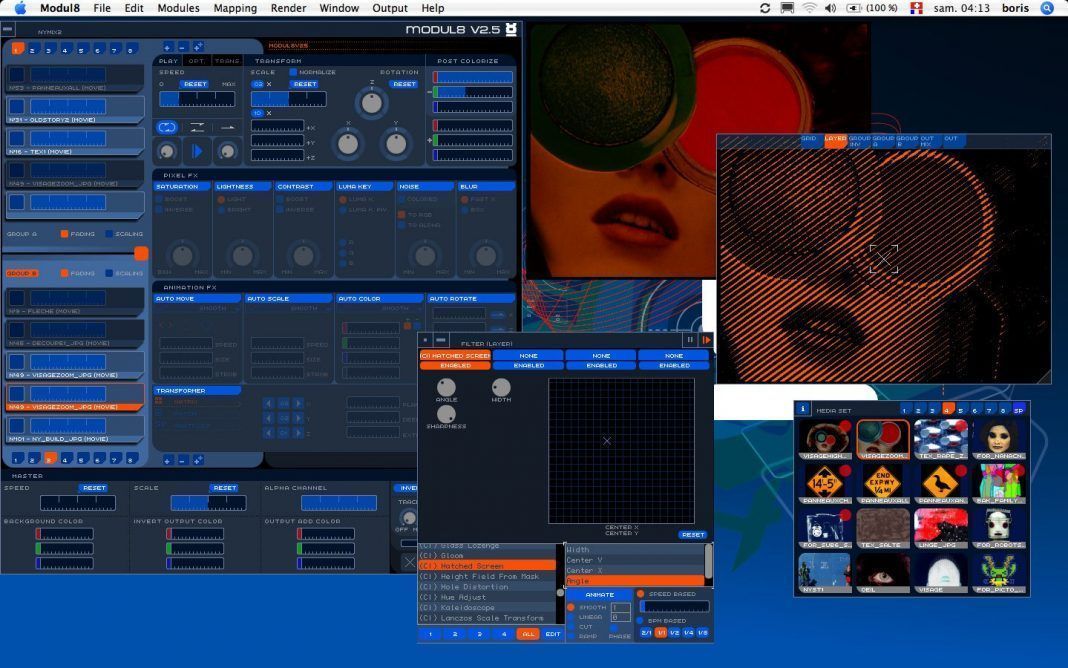Image resolution: width=1068 pixels, height=668 pixels.
Task: Click the pause icon in the Filter window header
Action: pos(690,340)
